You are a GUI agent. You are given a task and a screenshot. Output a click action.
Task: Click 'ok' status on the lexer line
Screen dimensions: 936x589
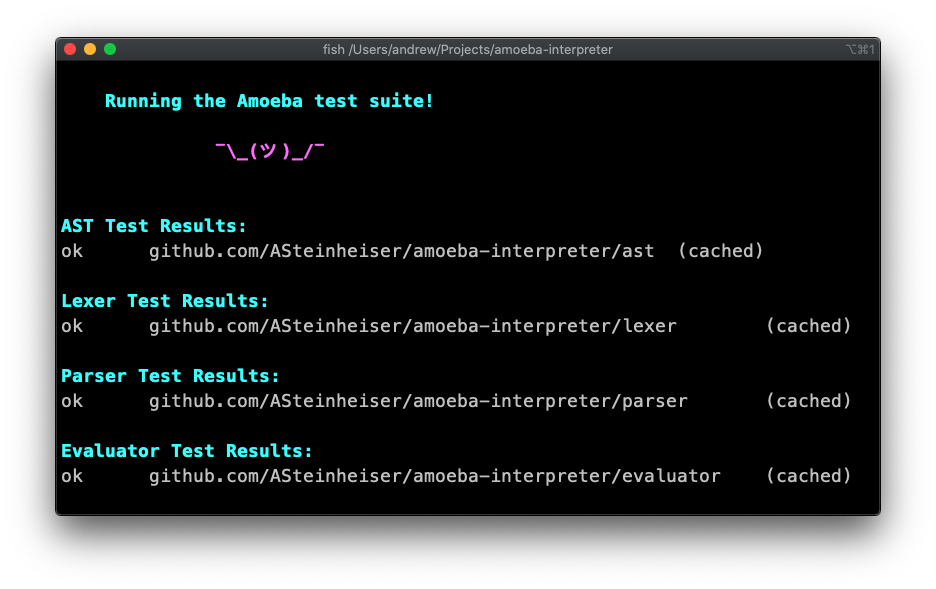click(x=72, y=326)
